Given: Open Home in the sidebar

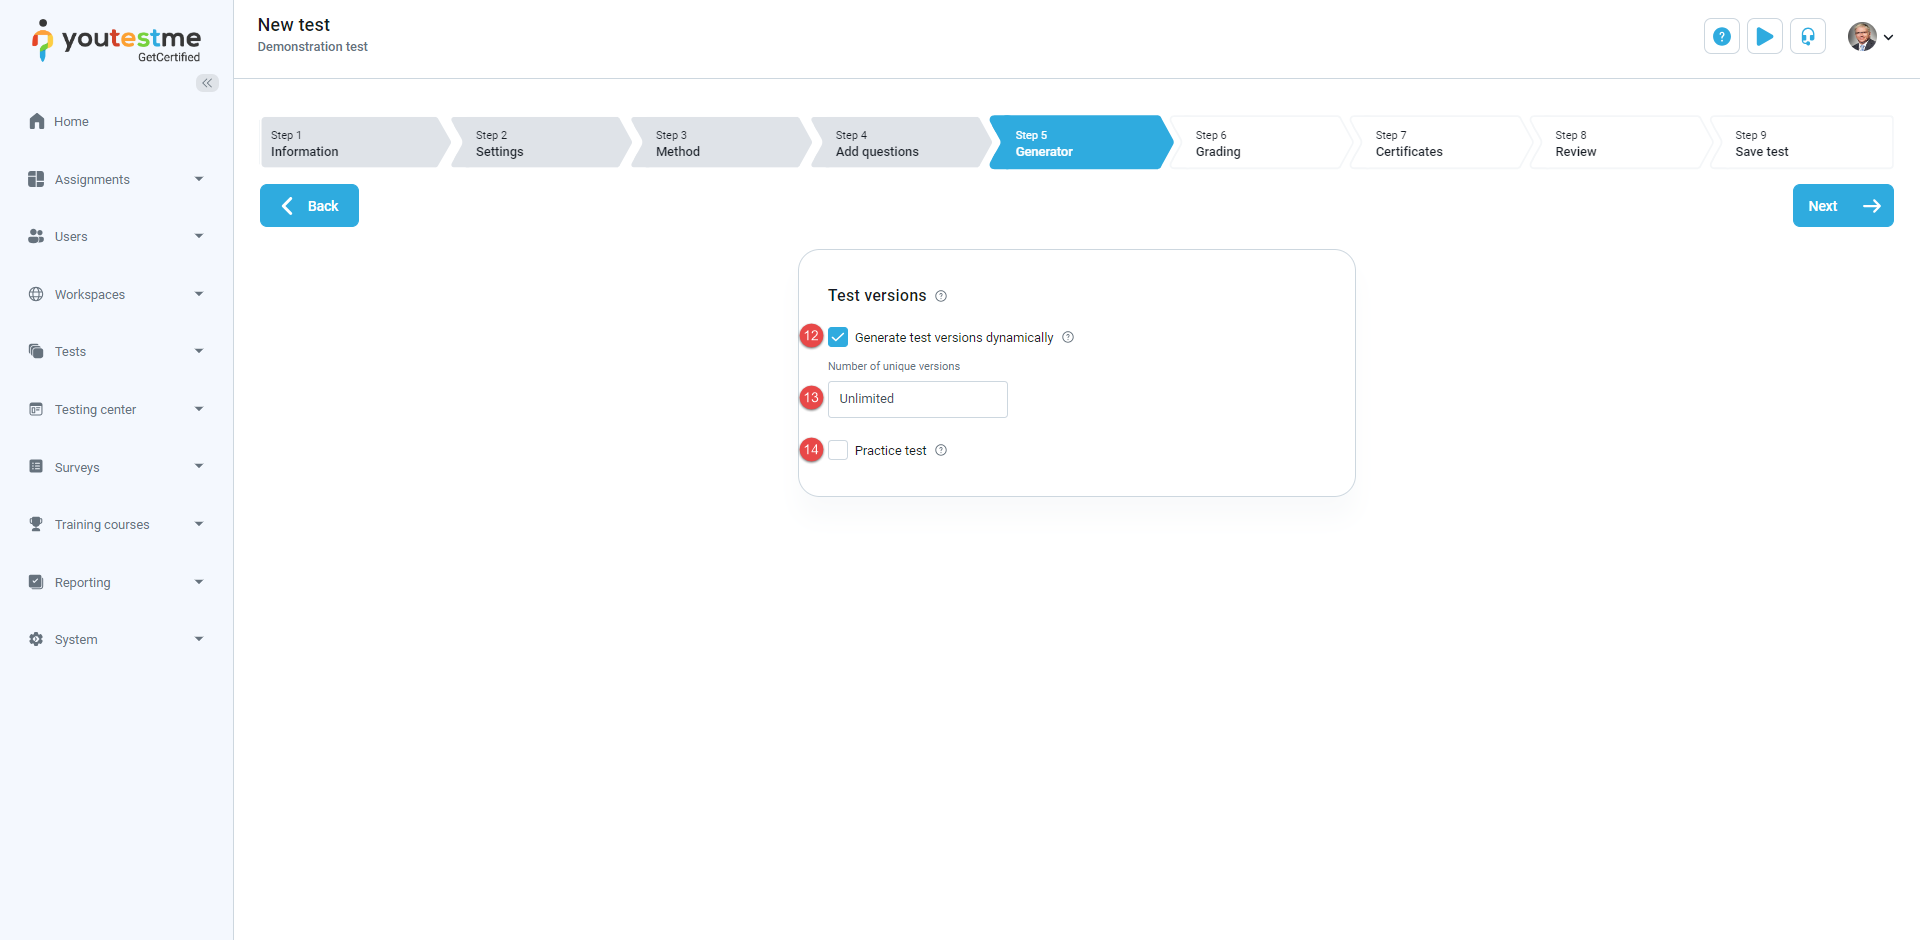Looking at the screenshot, I should point(71,121).
